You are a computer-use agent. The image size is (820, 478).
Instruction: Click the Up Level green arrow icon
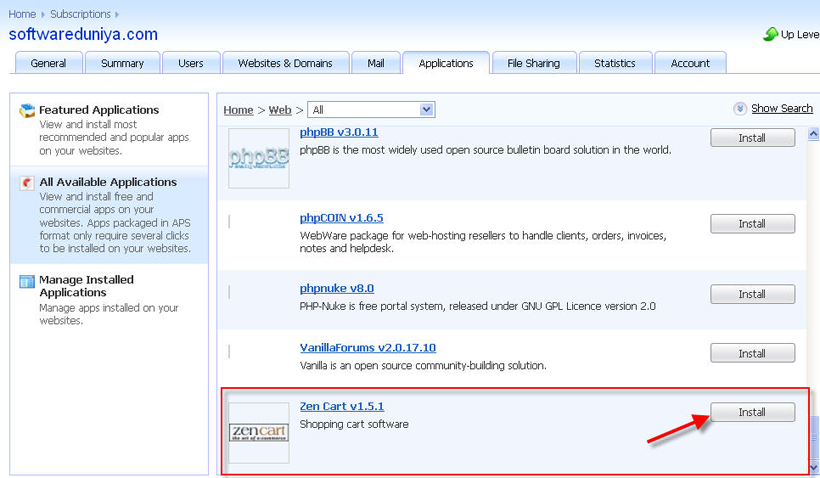[770, 35]
